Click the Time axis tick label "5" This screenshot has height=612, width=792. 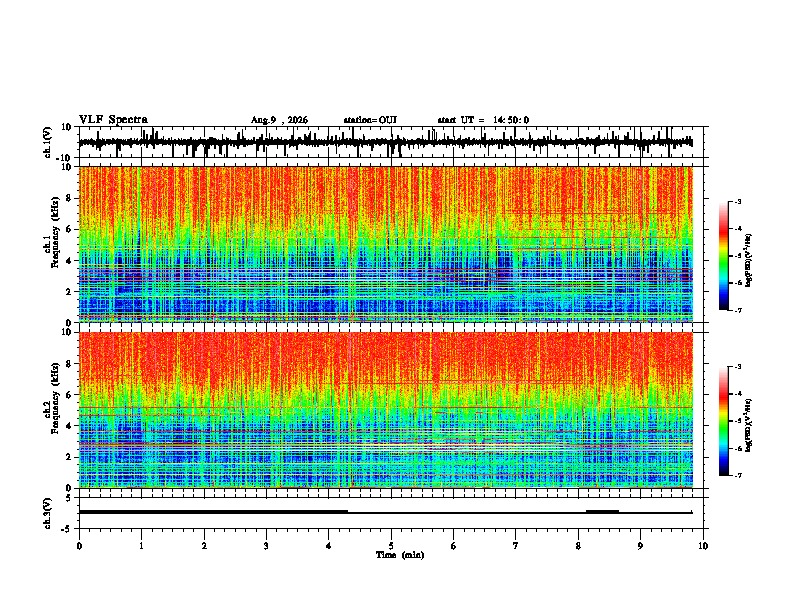pyautogui.click(x=391, y=546)
